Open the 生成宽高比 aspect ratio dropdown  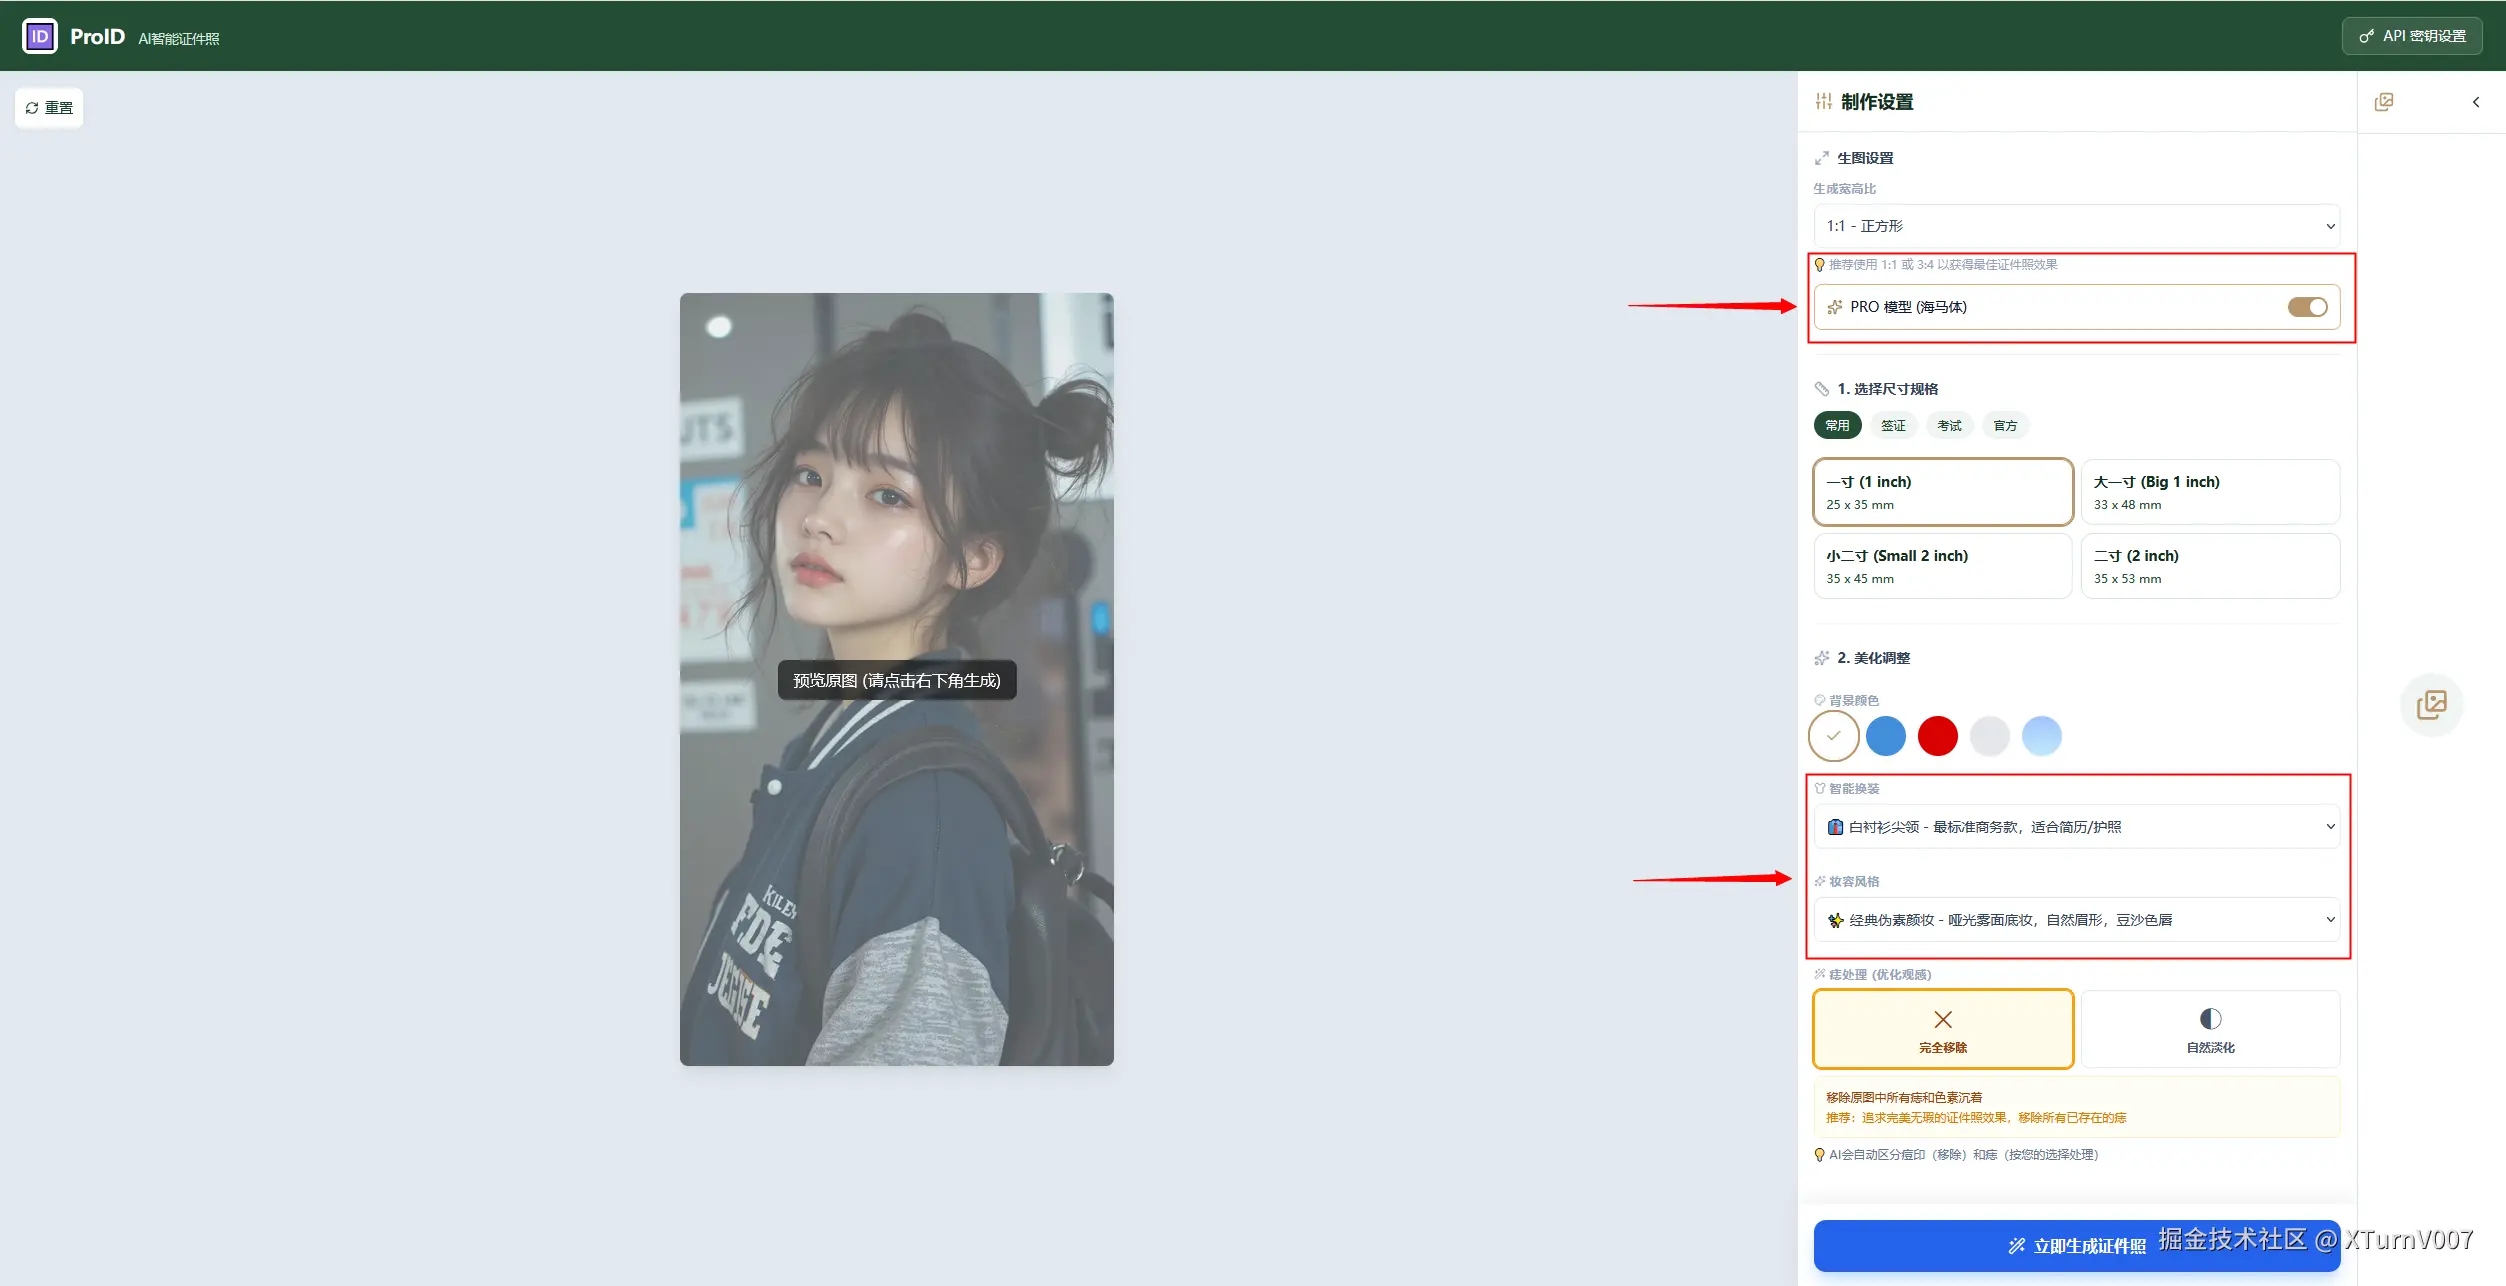[2075, 225]
